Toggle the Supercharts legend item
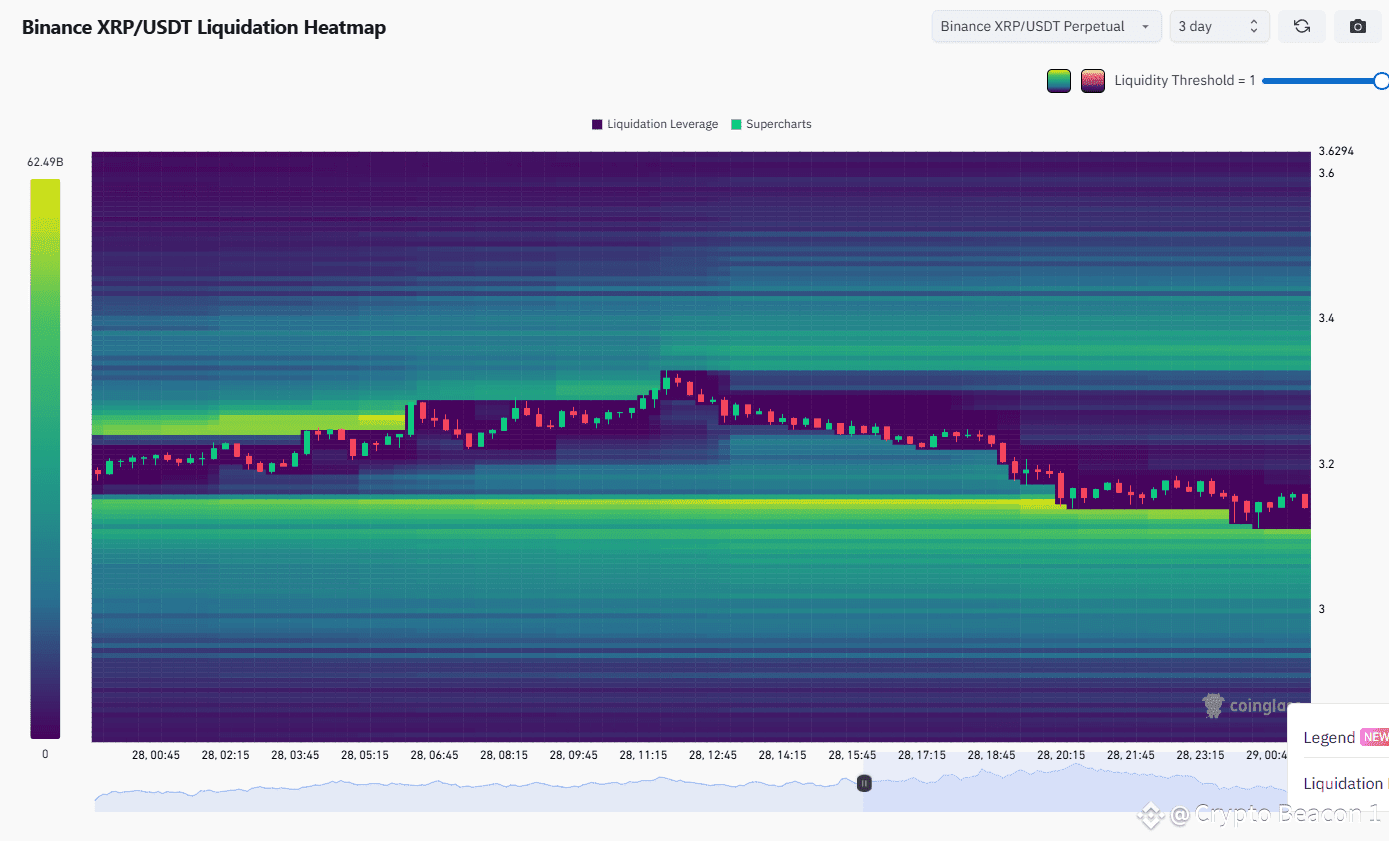 coord(772,124)
